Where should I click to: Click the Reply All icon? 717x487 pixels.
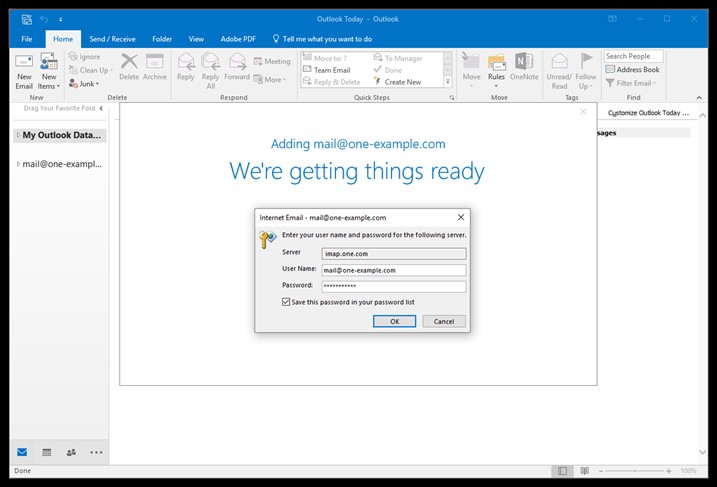pyautogui.click(x=210, y=71)
